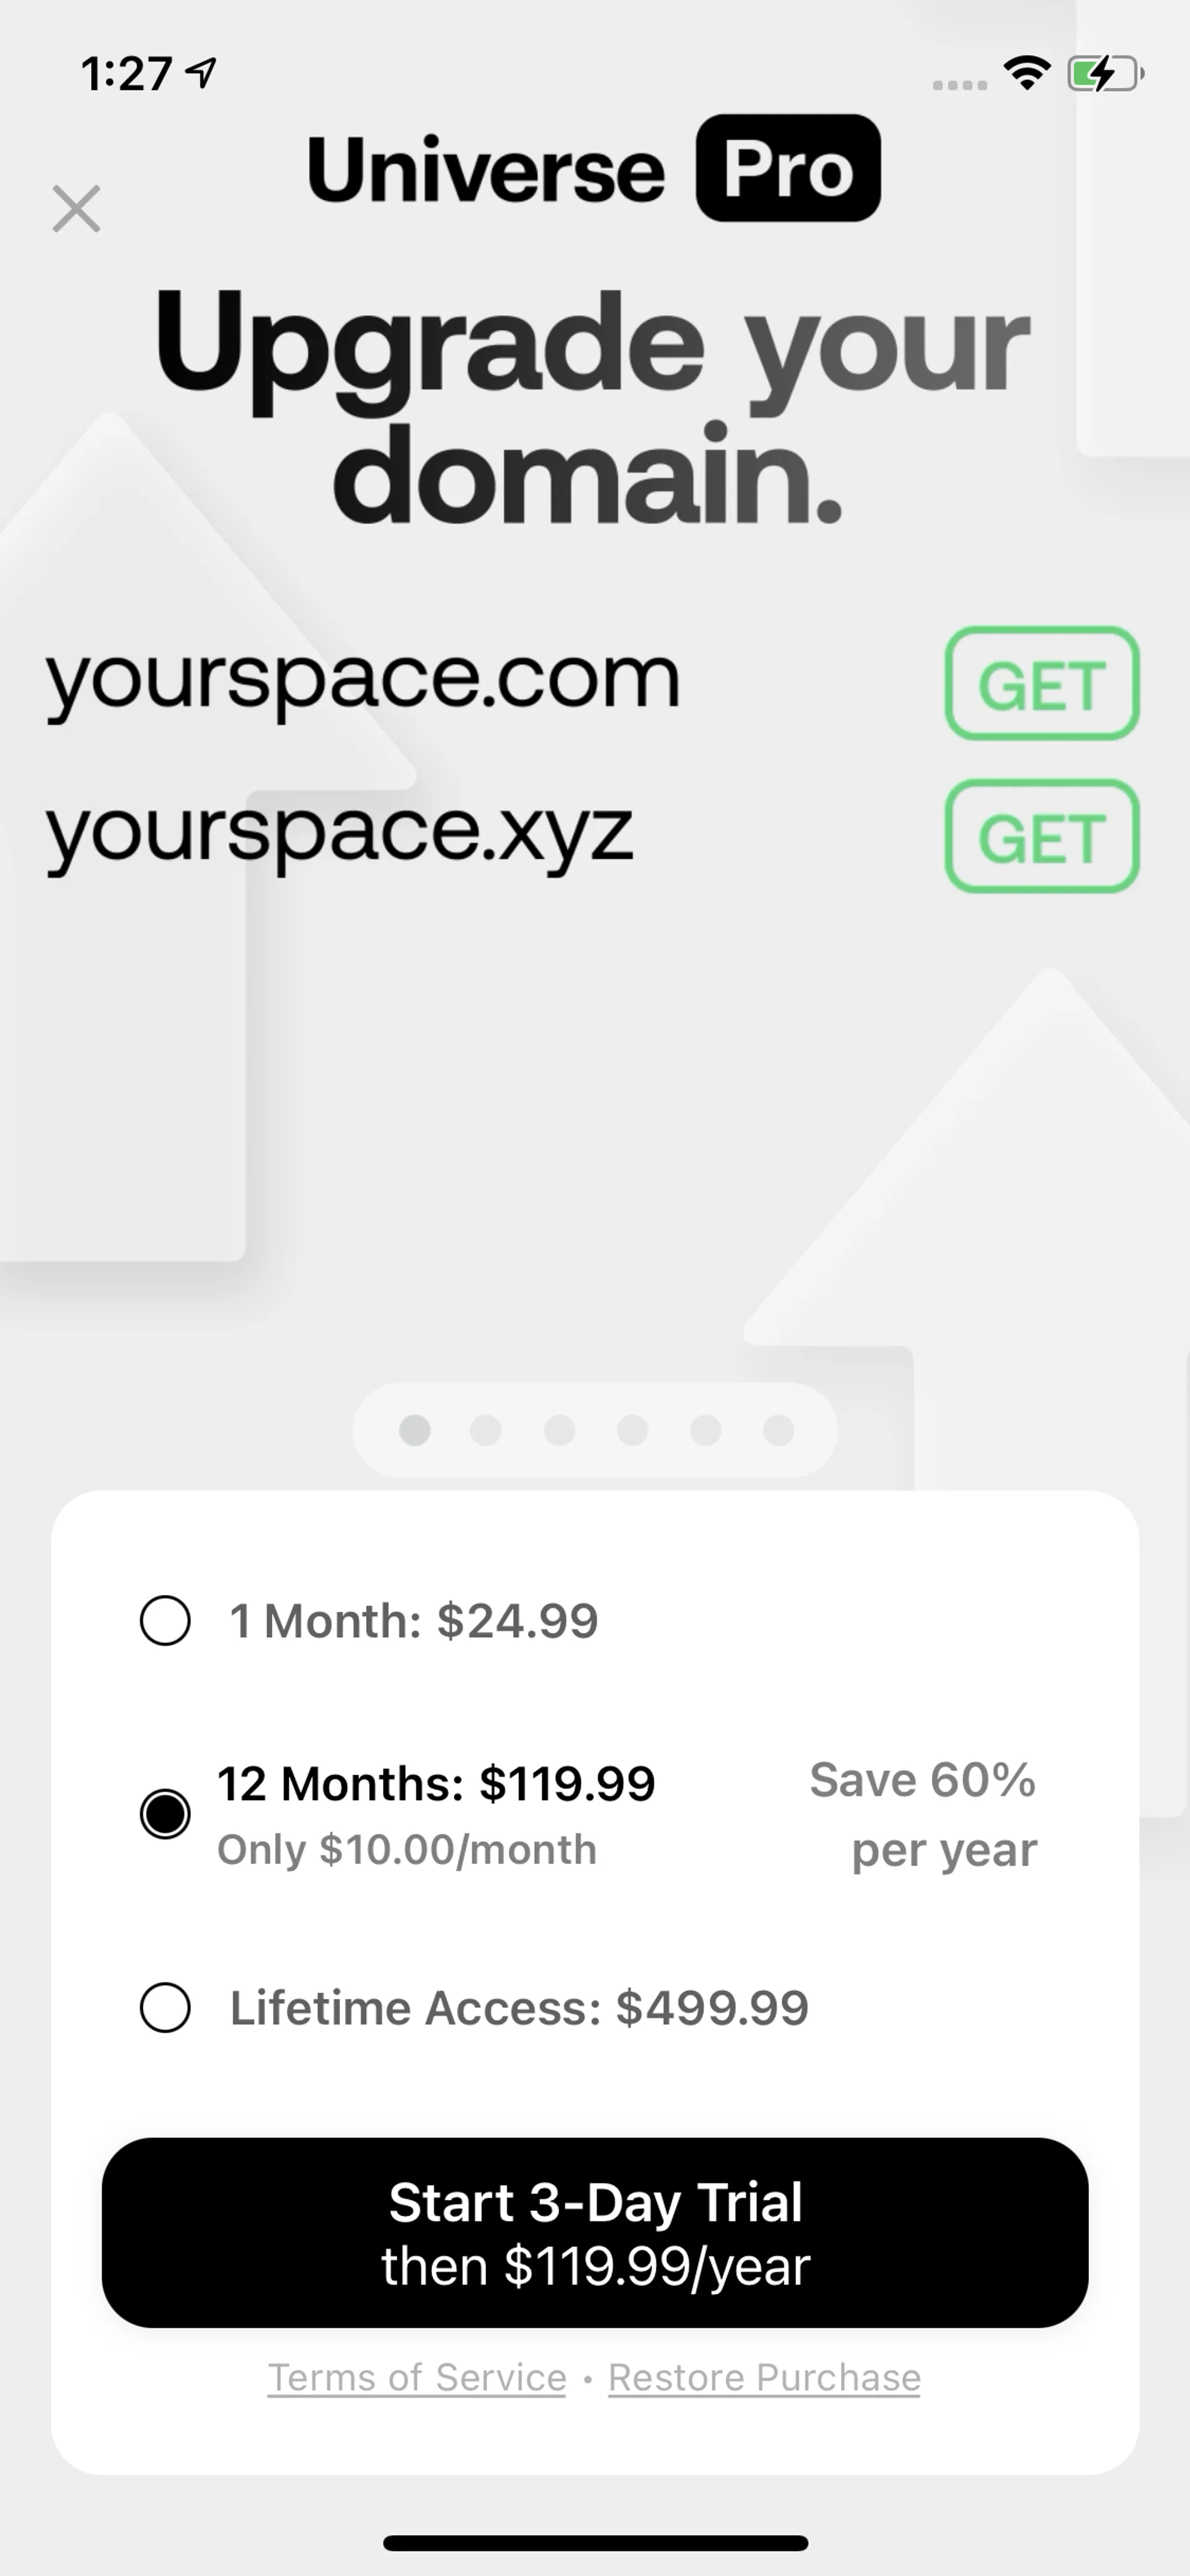The image size is (1190, 2576).
Task: Start the 3-Day Trial
Action: (595, 2233)
